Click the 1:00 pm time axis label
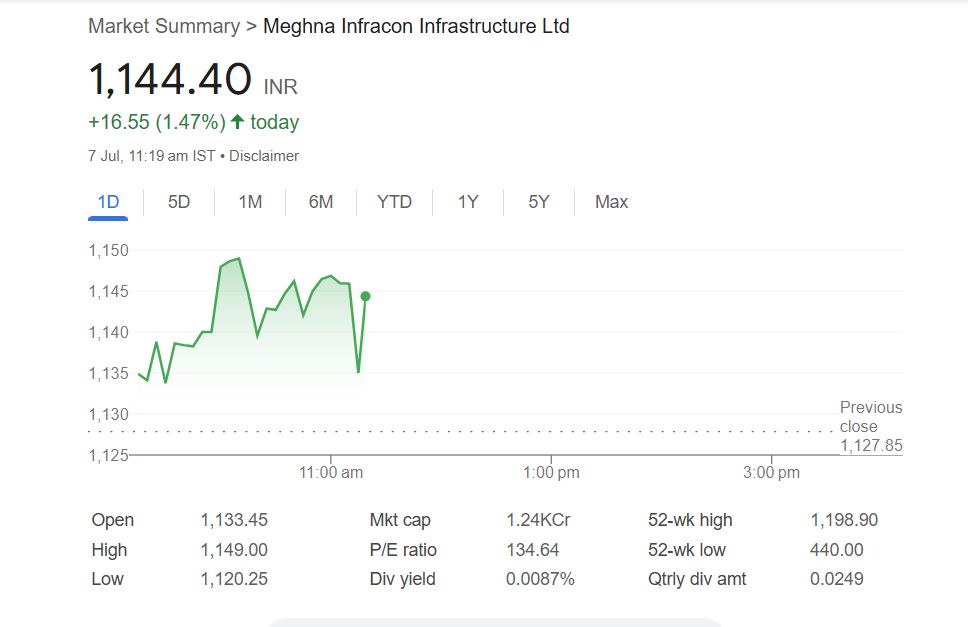 [x=551, y=472]
